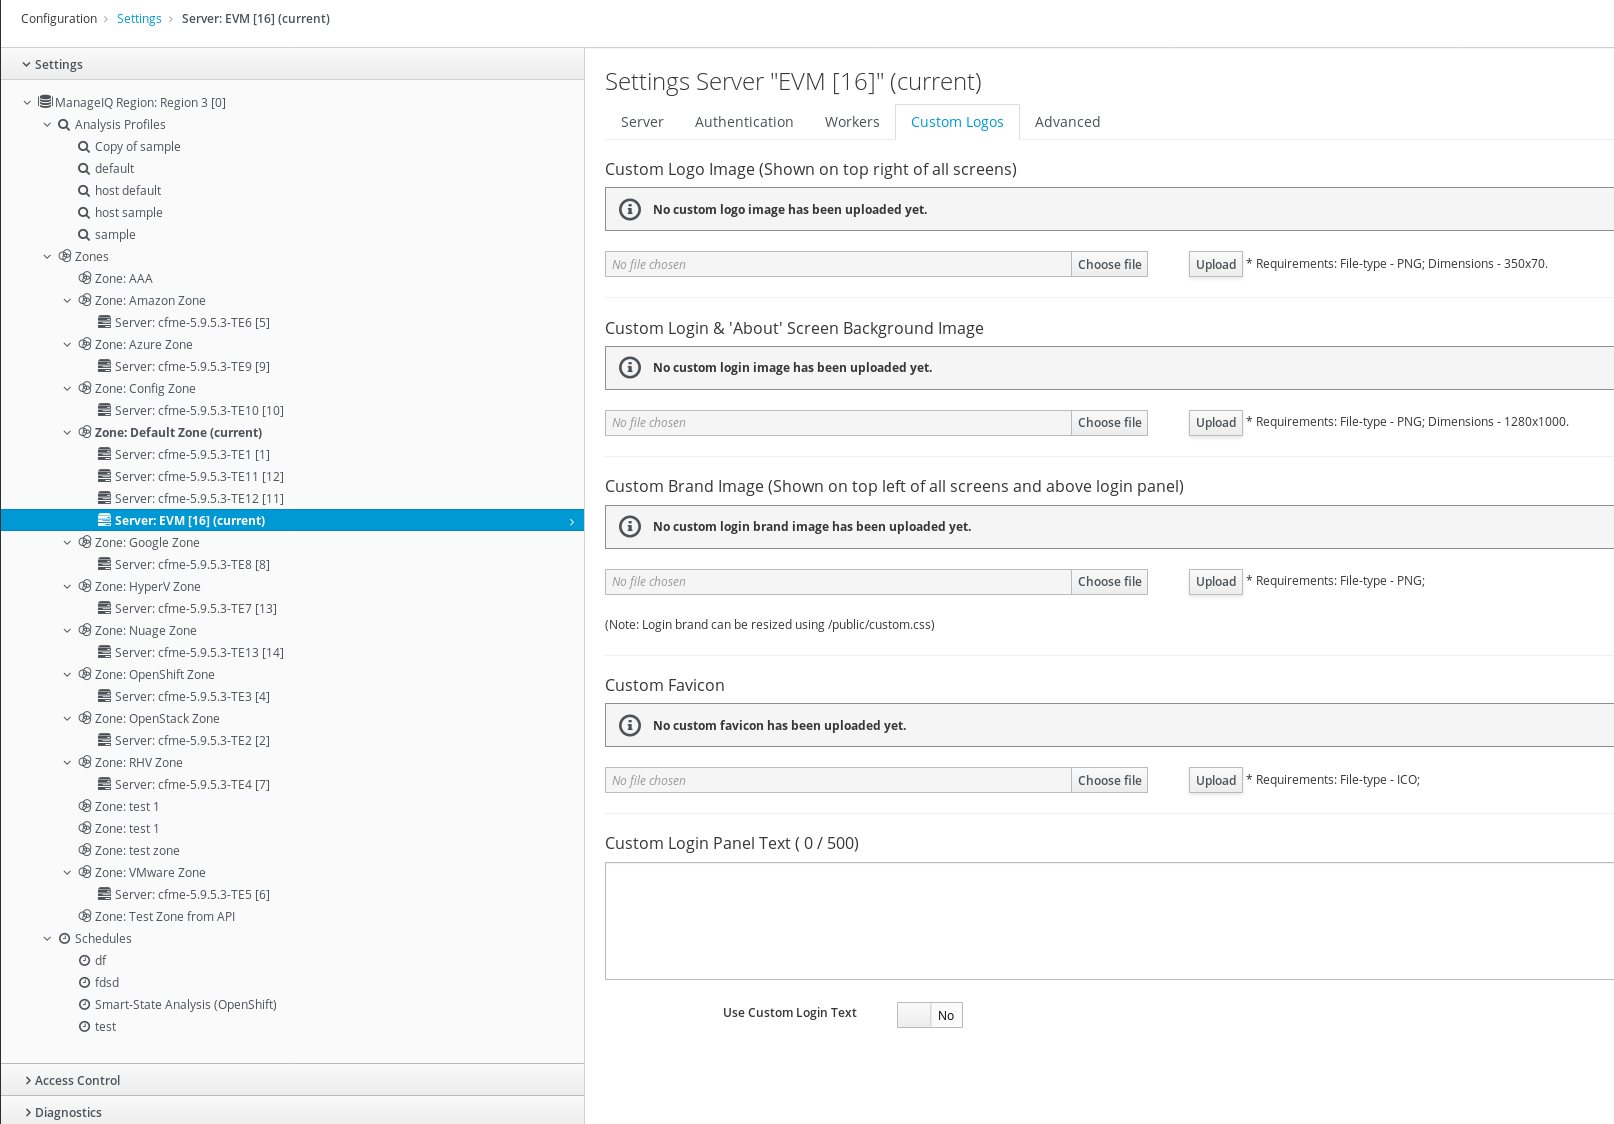The width and height of the screenshot is (1614, 1124).
Task: Upload the login background image
Action: click(x=1216, y=423)
